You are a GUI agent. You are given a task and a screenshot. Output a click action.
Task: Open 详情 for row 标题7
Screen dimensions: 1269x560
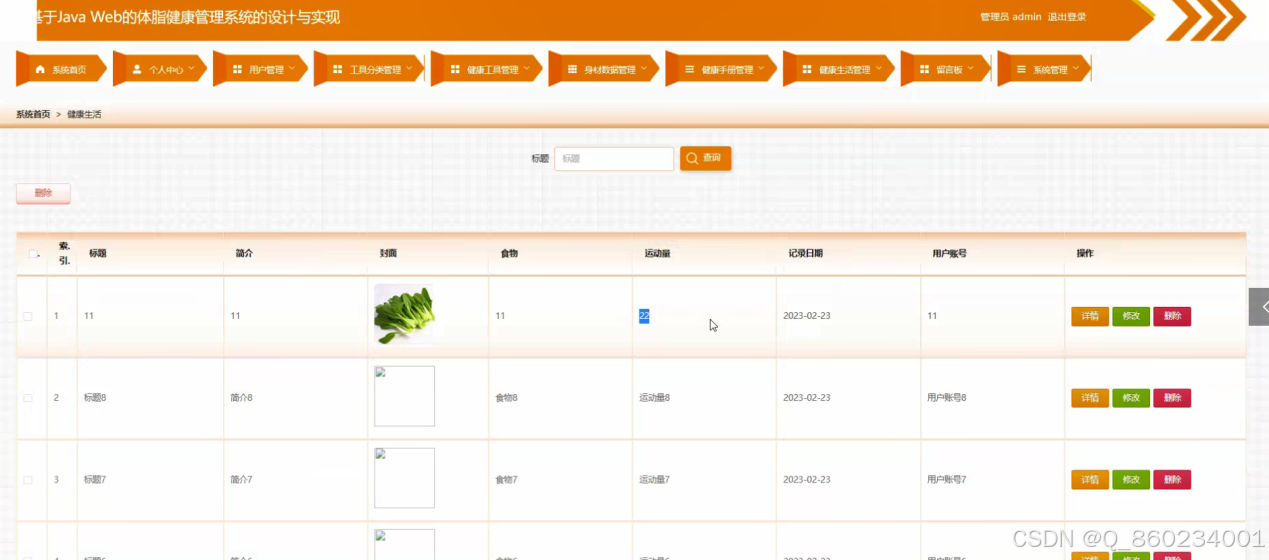1090,480
